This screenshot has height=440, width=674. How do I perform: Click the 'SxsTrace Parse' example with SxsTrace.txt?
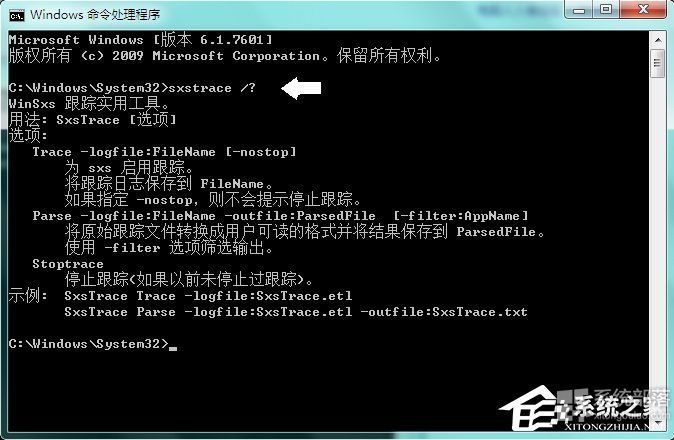pos(296,312)
